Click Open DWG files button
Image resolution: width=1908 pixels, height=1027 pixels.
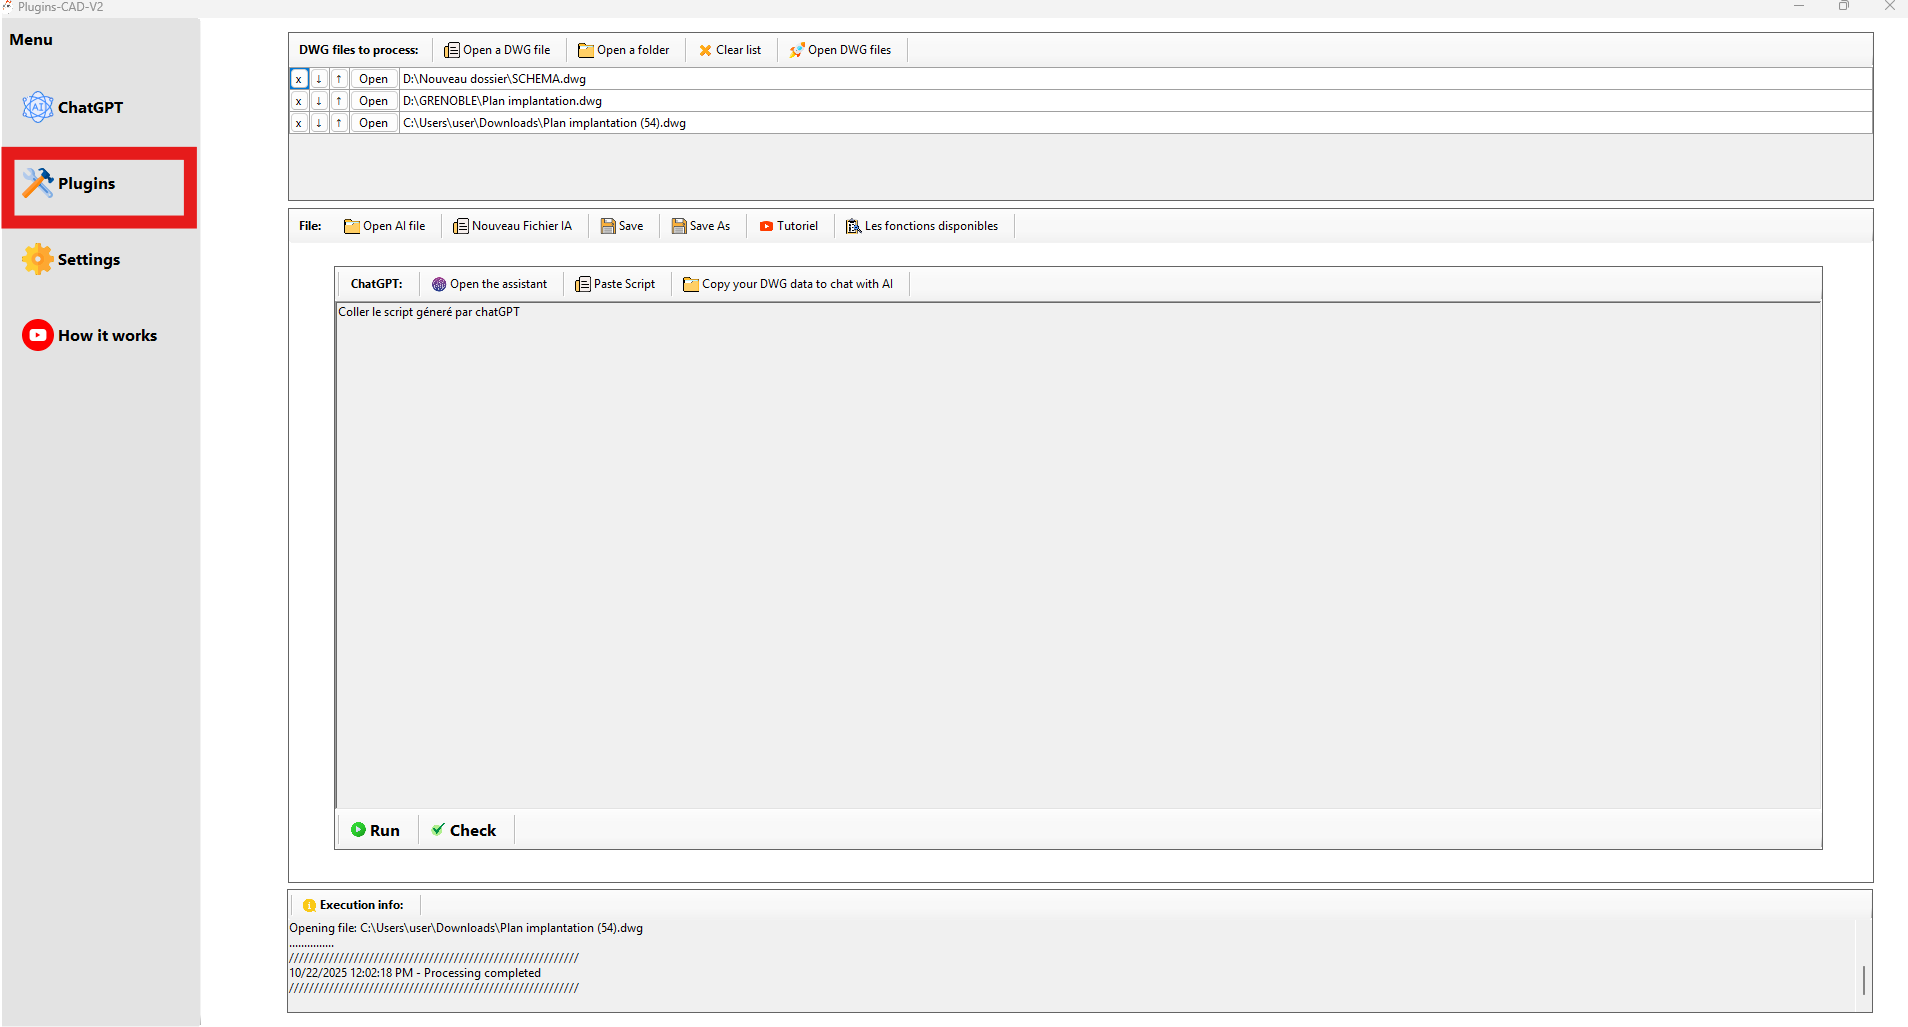[840, 50]
